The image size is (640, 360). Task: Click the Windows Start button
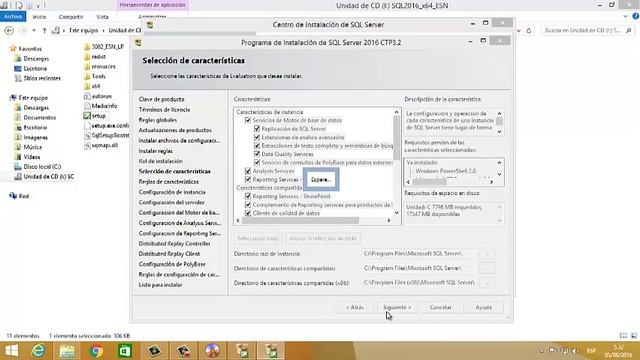point(11,351)
